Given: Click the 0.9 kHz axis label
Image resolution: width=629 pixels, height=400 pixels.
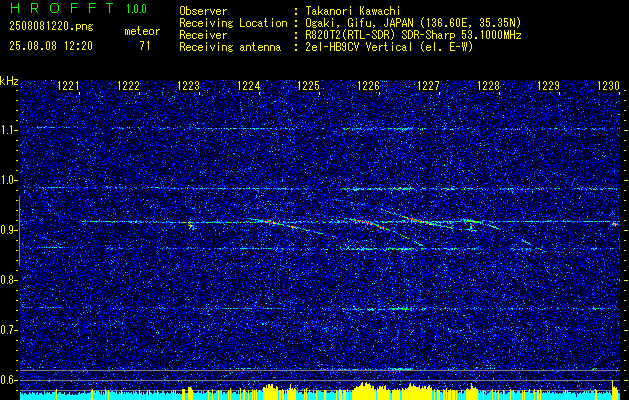Looking at the screenshot, I should [x=9, y=230].
